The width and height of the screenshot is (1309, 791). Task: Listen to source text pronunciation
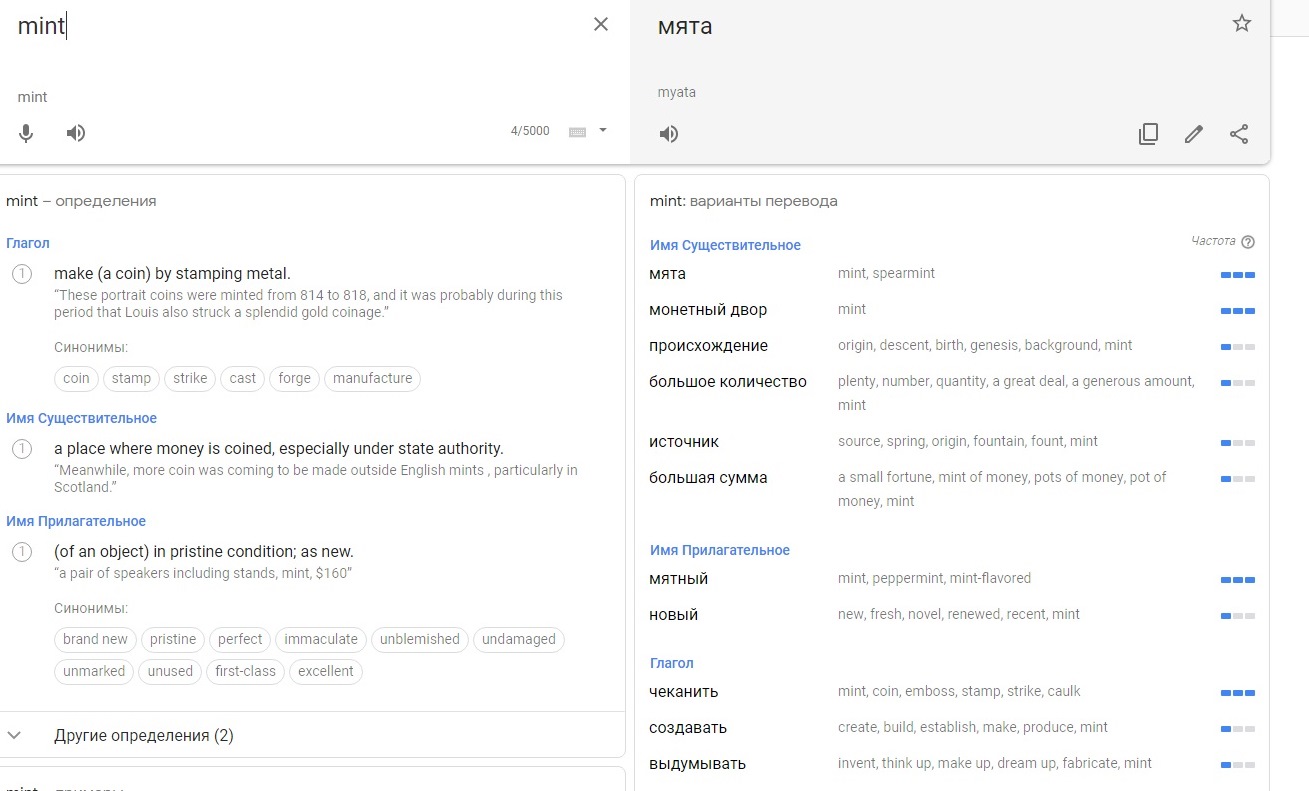click(76, 133)
